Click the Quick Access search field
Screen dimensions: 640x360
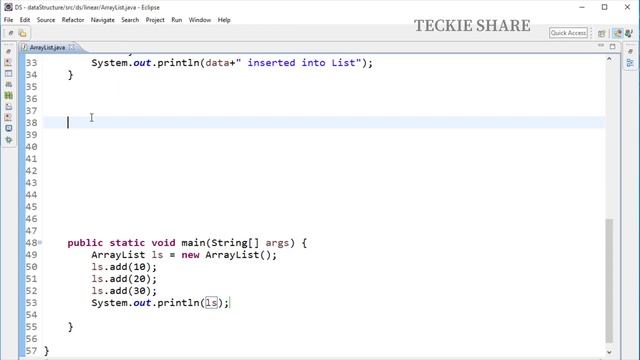[x=568, y=33]
